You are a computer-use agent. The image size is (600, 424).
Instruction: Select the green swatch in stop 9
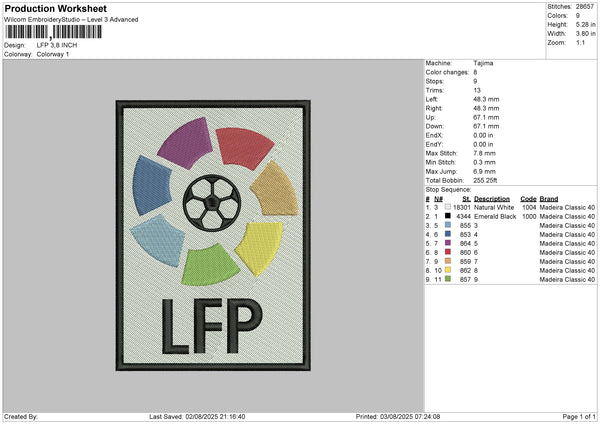coord(448,279)
